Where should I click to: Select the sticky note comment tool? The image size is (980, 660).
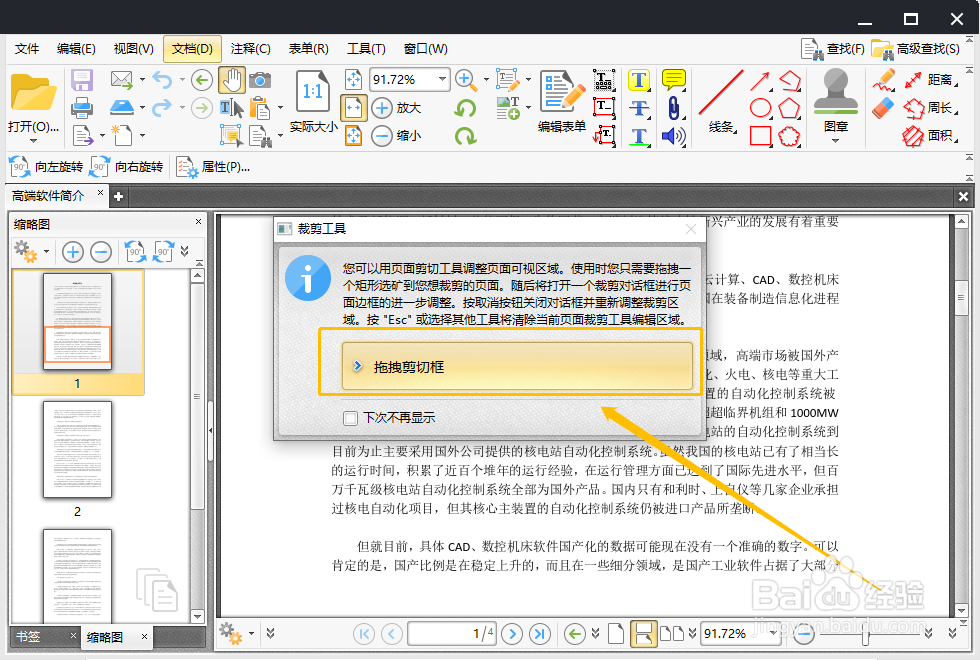click(x=675, y=77)
